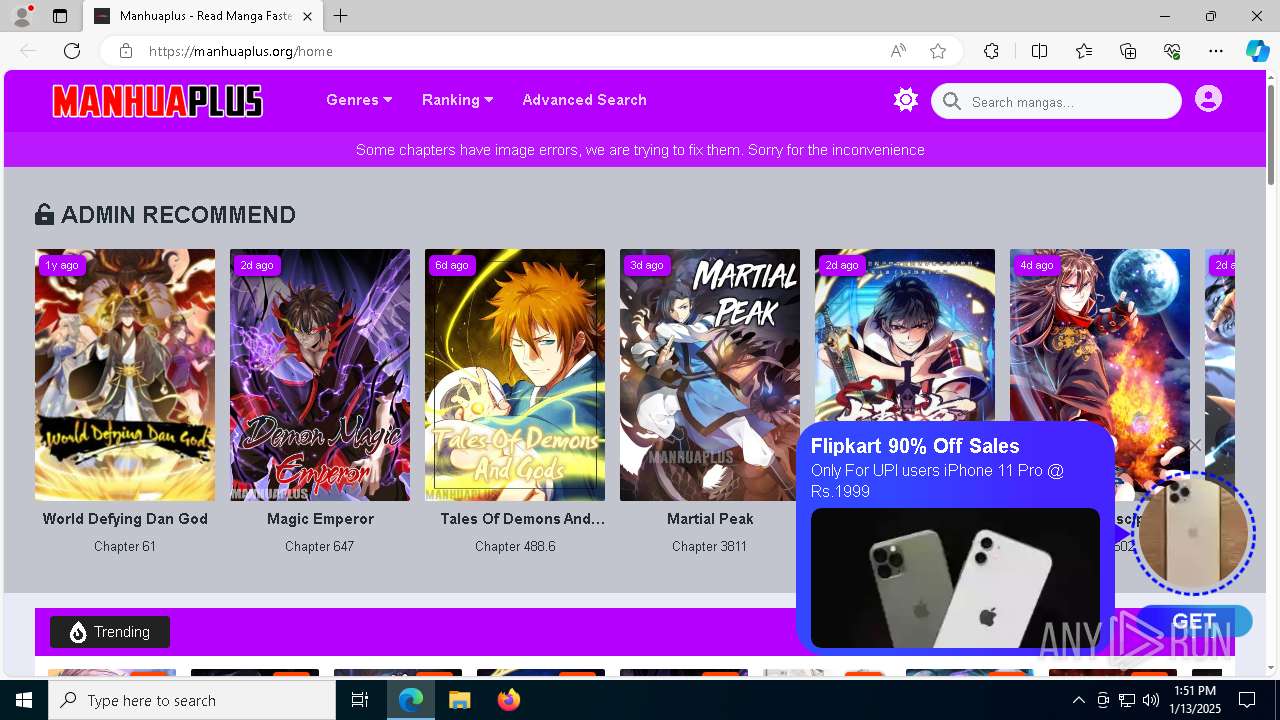Image resolution: width=1280 pixels, height=720 pixels.
Task: Open Chapter 61 link
Action: [x=125, y=546]
